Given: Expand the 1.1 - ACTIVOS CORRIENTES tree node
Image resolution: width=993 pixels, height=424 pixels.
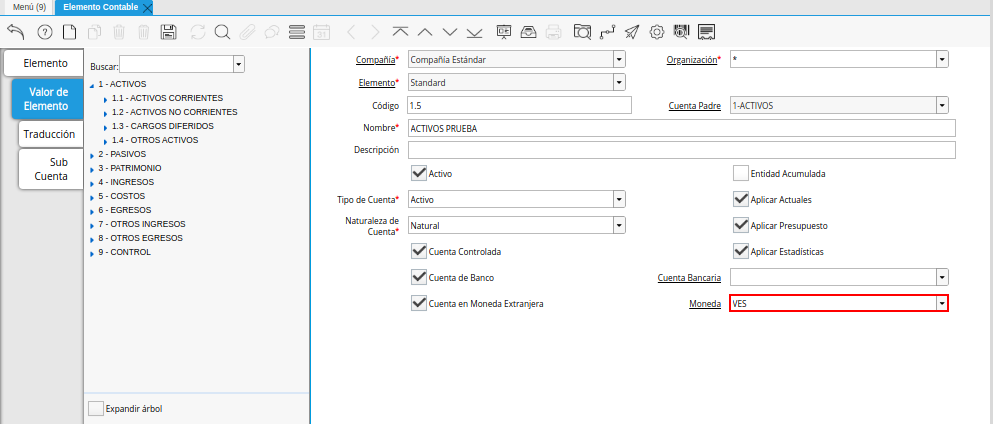Looking at the screenshot, I should coord(105,99).
